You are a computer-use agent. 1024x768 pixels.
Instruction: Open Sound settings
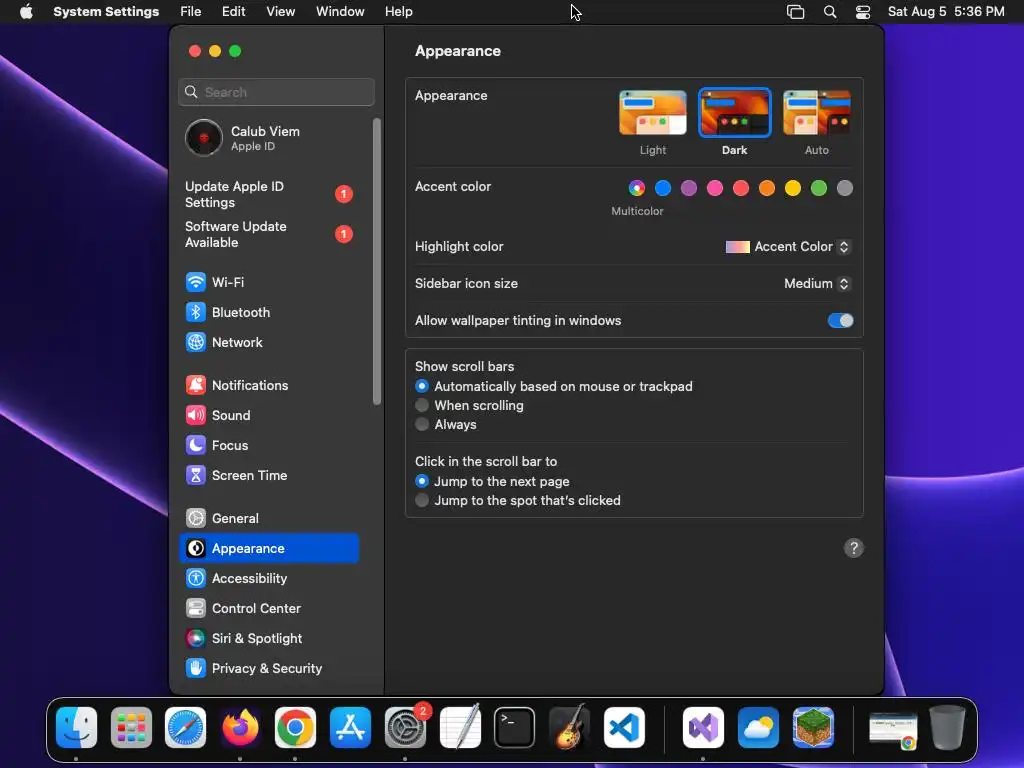269,415
